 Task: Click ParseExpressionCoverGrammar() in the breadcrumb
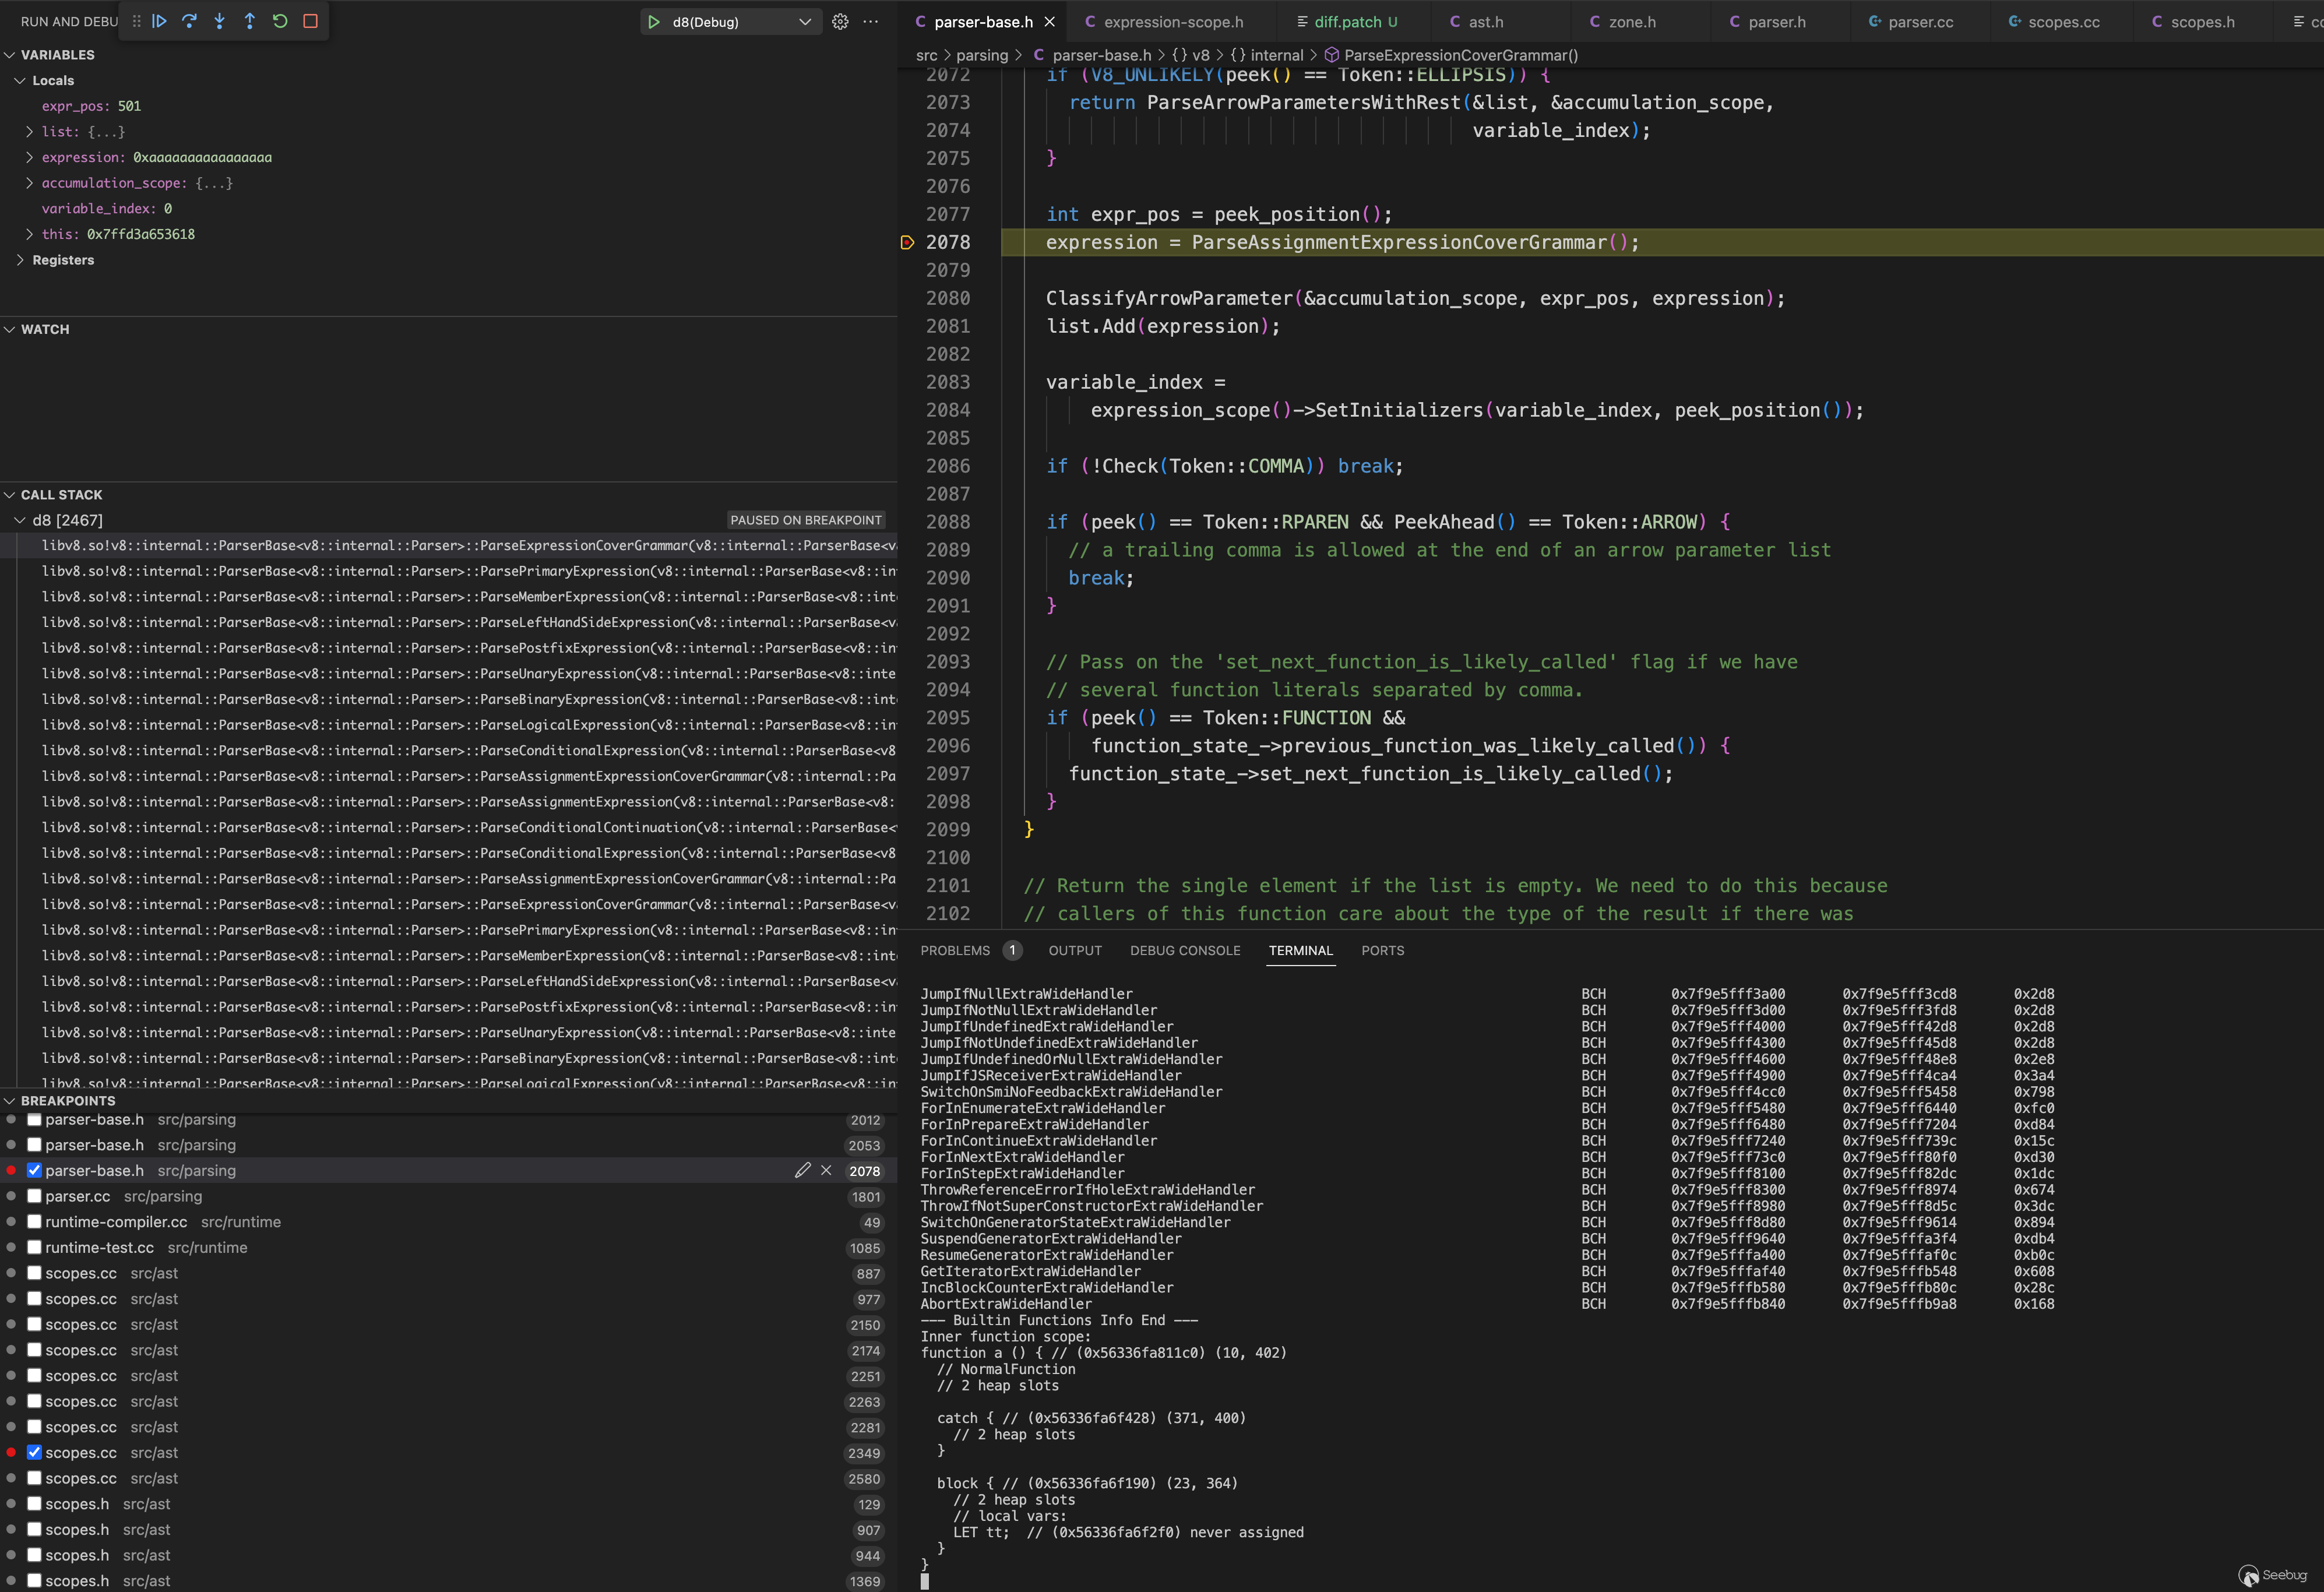coord(1460,55)
